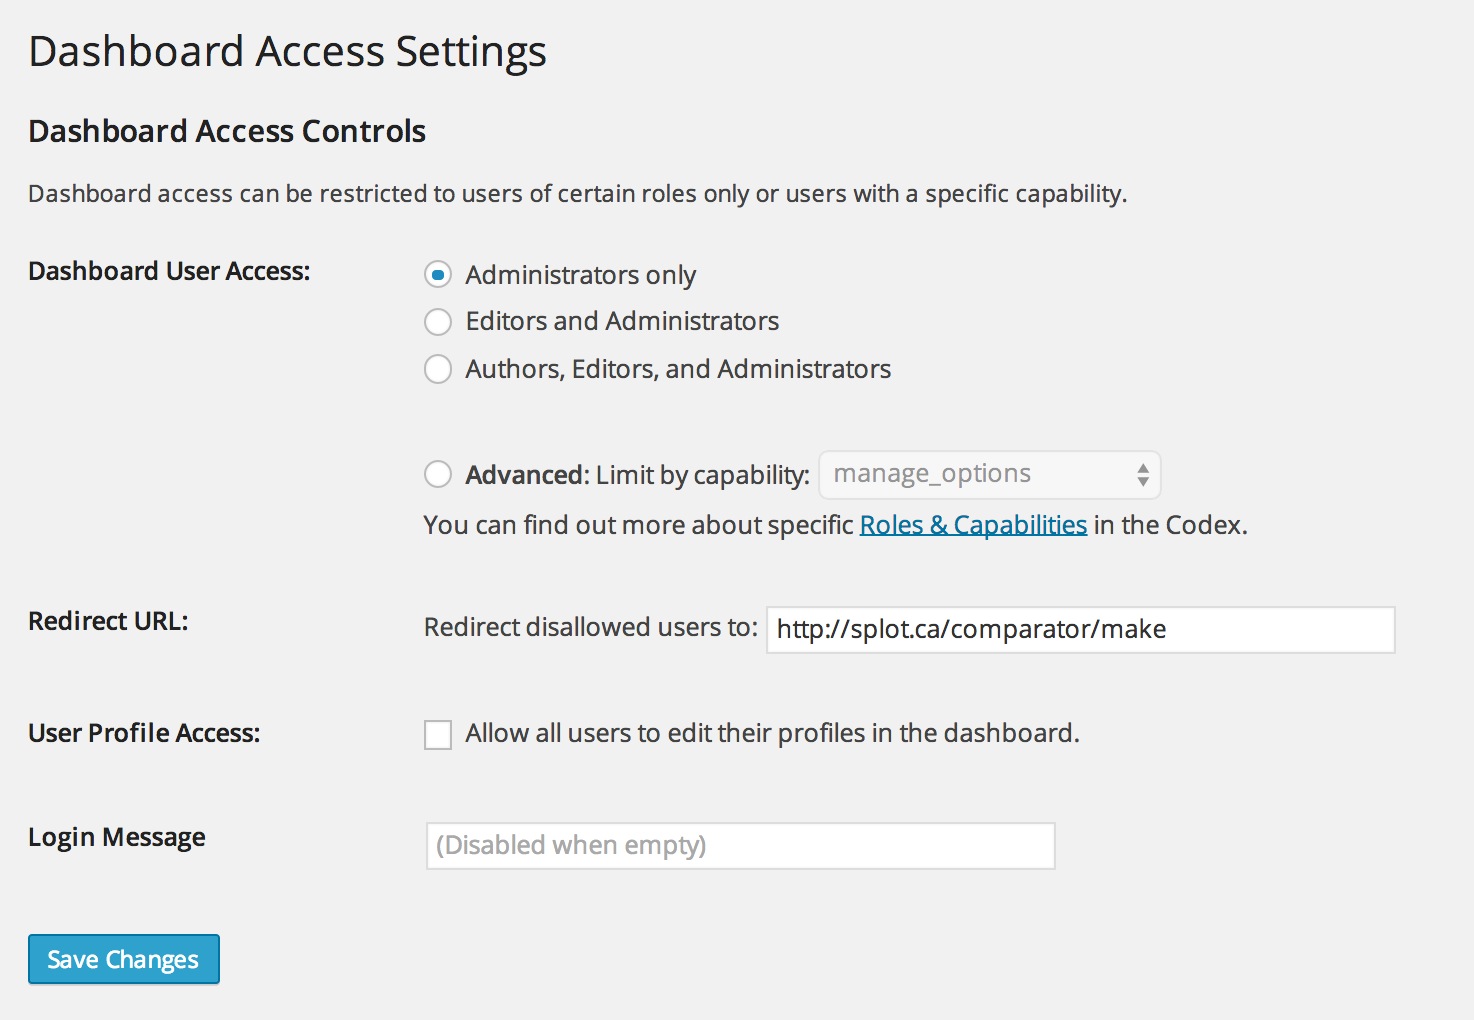Click the up-down arrows on capability selector

1142,475
